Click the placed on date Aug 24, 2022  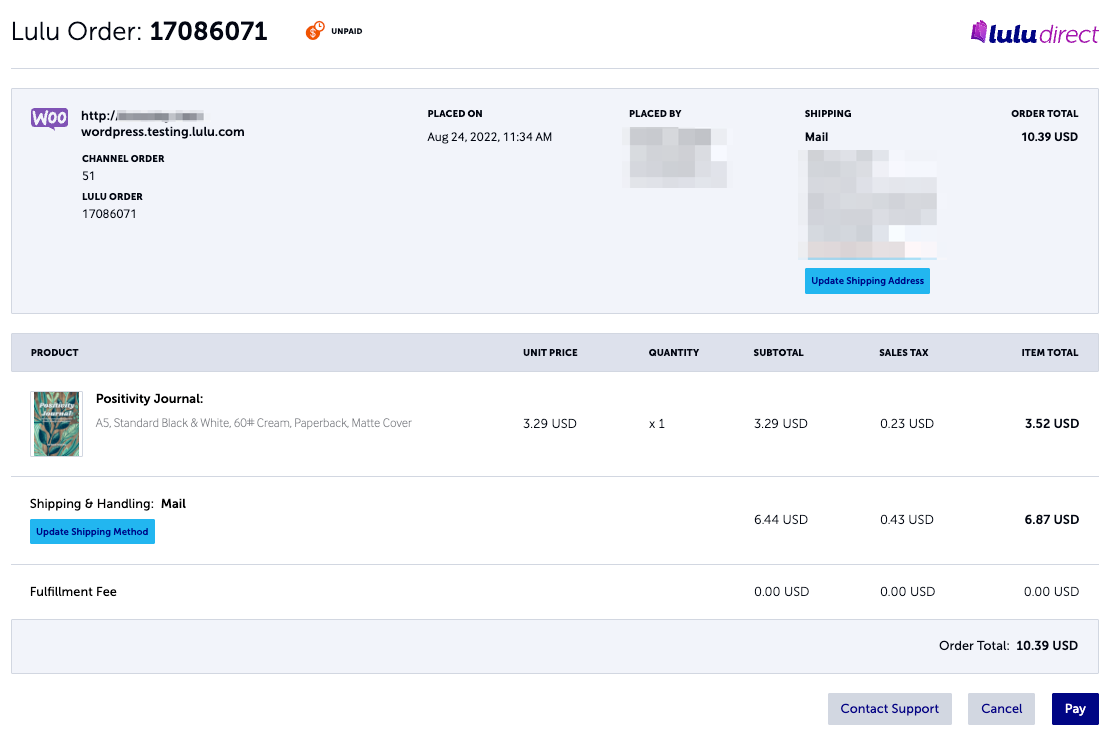(x=489, y=136)
